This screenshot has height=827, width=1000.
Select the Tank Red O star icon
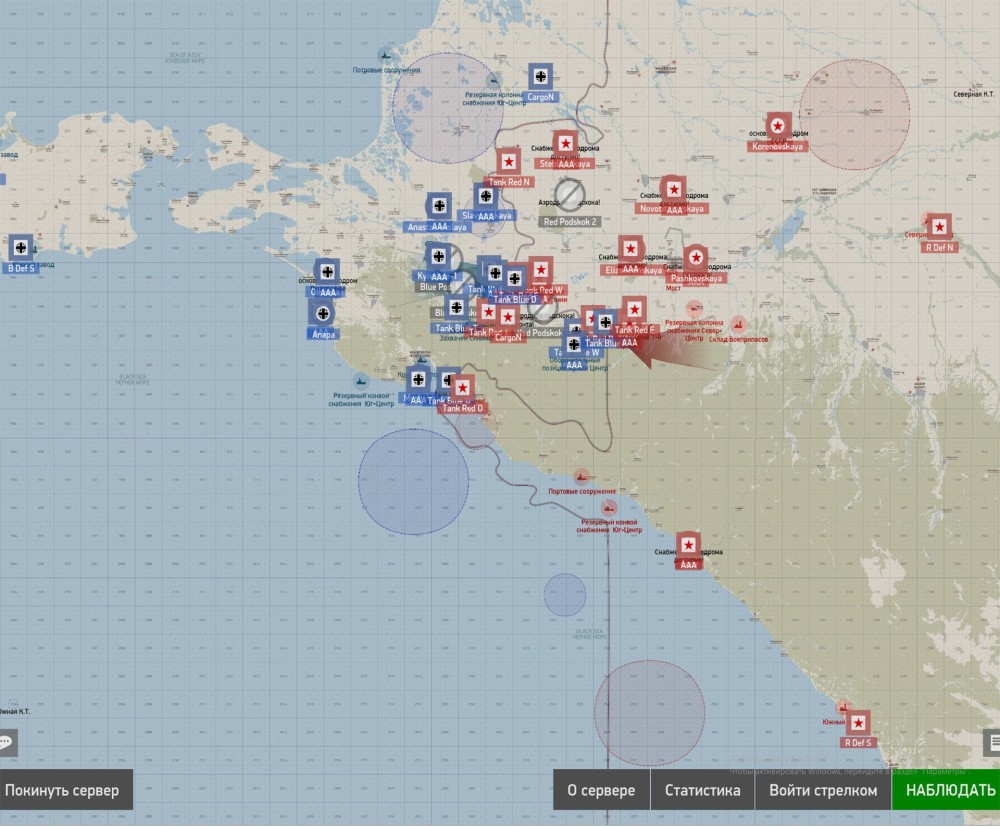(x=462, y=388)
